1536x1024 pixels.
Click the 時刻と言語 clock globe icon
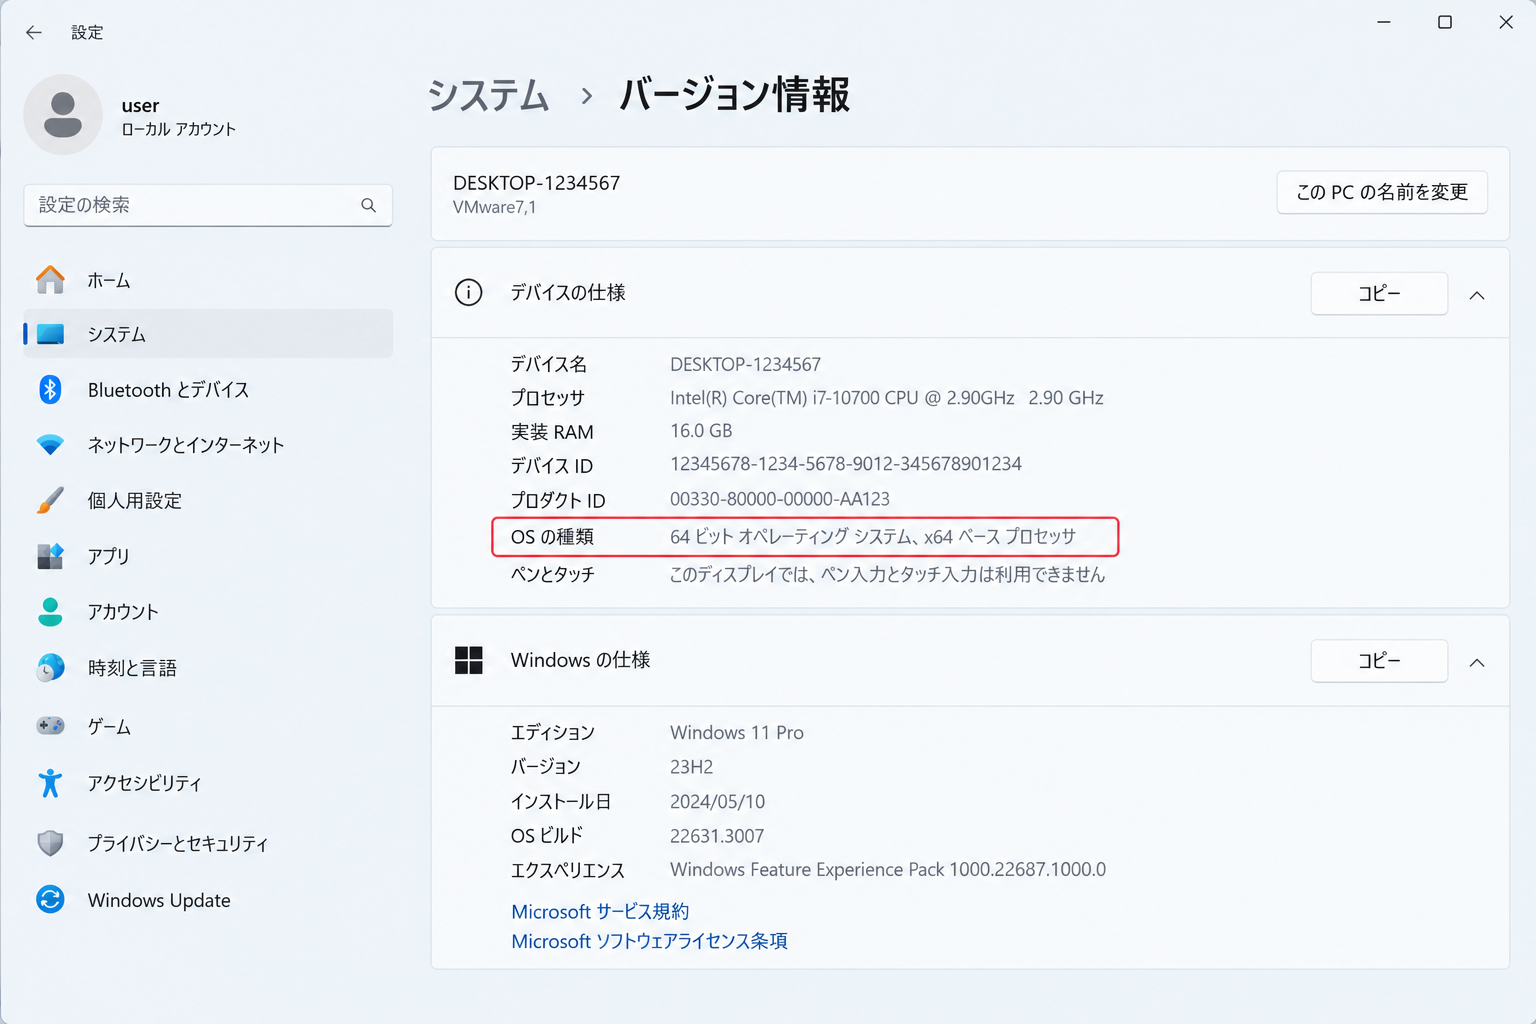[x=50, y=667]
